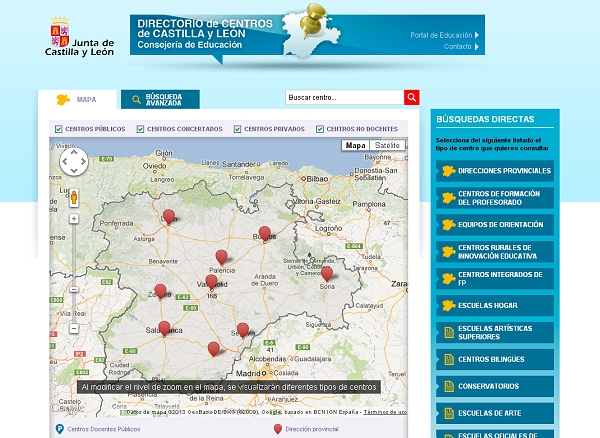Open Equipos de Orientación listing

[x=495, y=225]
